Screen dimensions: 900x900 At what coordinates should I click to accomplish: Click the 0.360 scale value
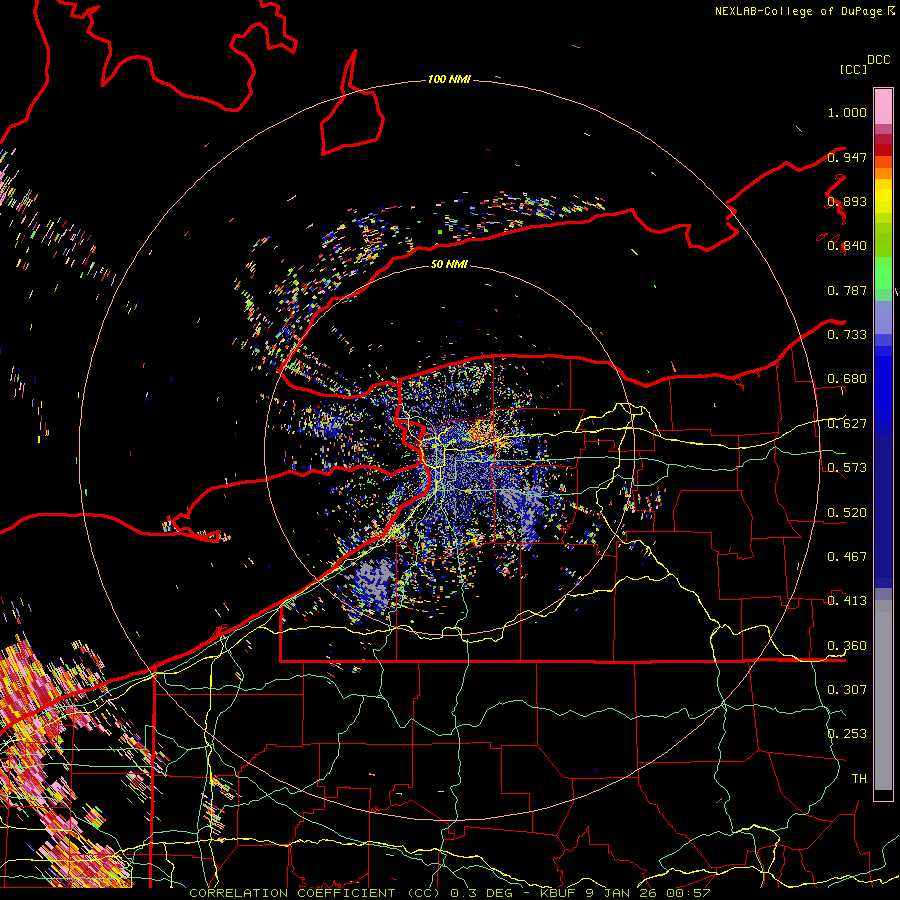tap(847, 646)
